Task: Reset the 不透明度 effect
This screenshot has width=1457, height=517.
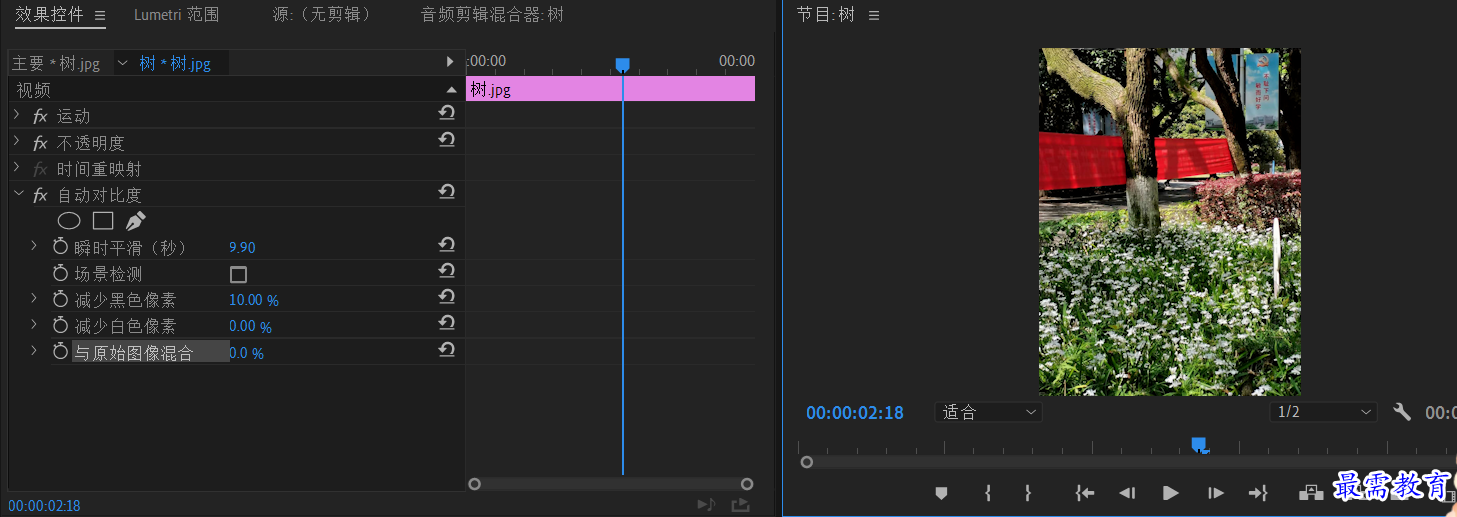Action: [447, 140]
